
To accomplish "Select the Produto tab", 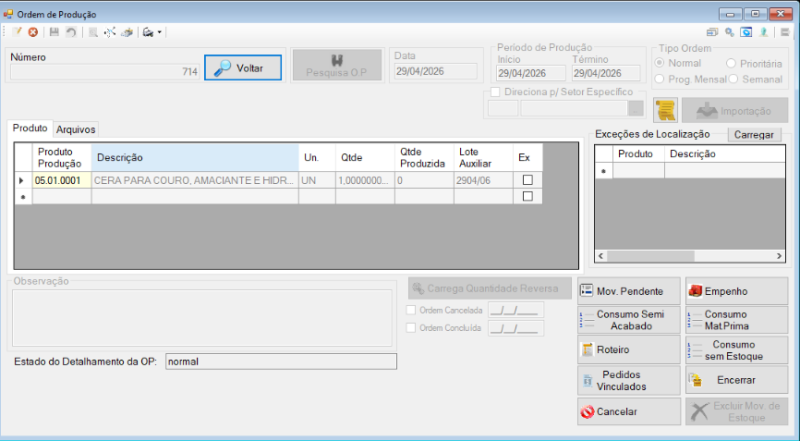I will click(x=30, y=128).
